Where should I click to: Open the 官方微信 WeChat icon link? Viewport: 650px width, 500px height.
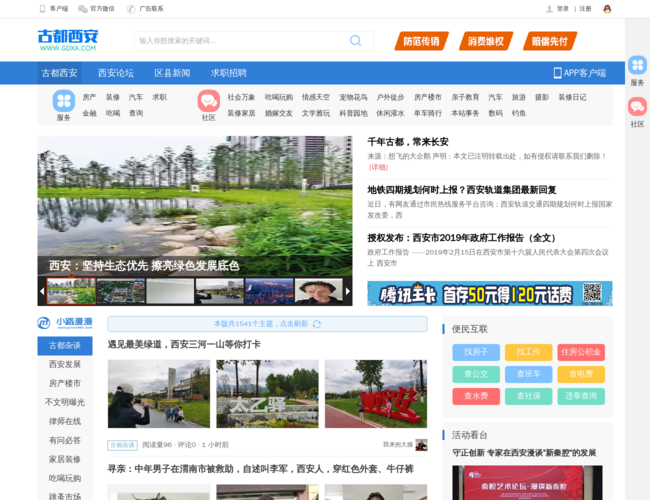click(x=83, y=9)
